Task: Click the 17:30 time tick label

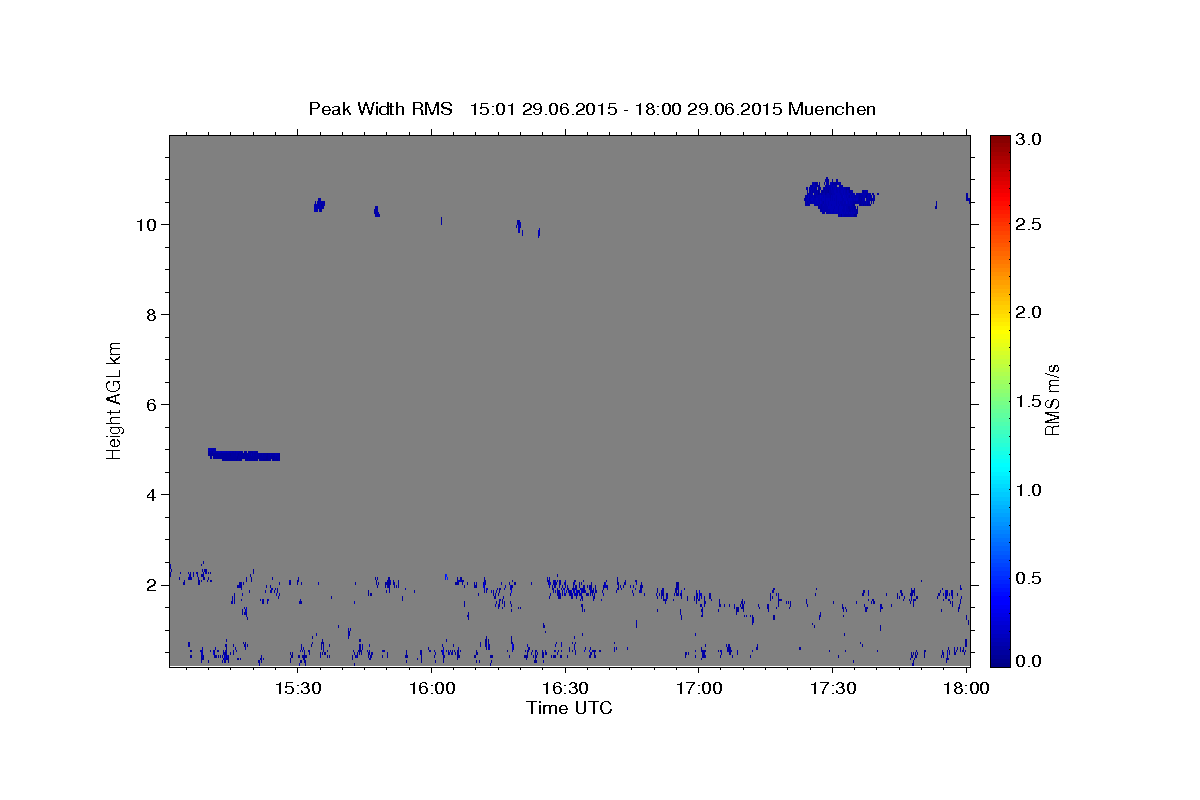Action: tap(832, 688)
